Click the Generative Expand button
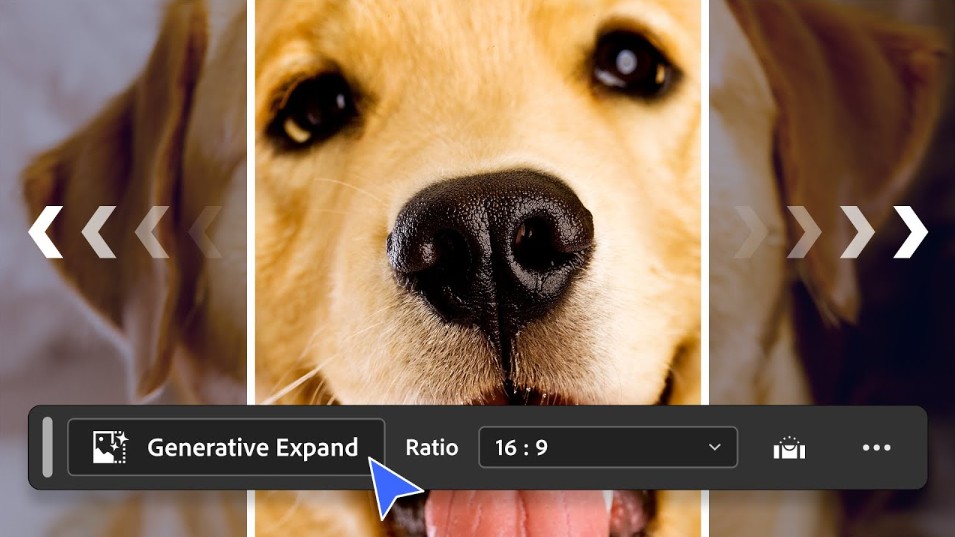This screenshot has height=537, width=955. pyautogui.click(x=226, y=447)
